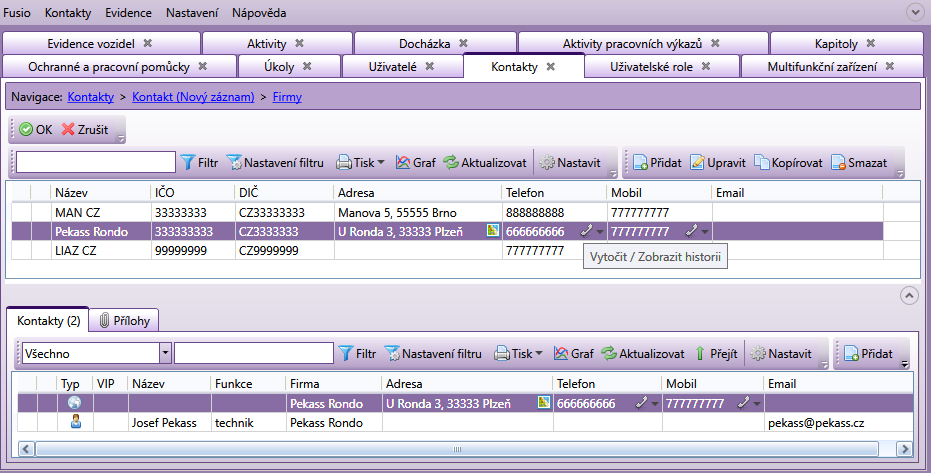Switch to the Přílohy tab
931x473 pixels.
click(x=124, y=320)
